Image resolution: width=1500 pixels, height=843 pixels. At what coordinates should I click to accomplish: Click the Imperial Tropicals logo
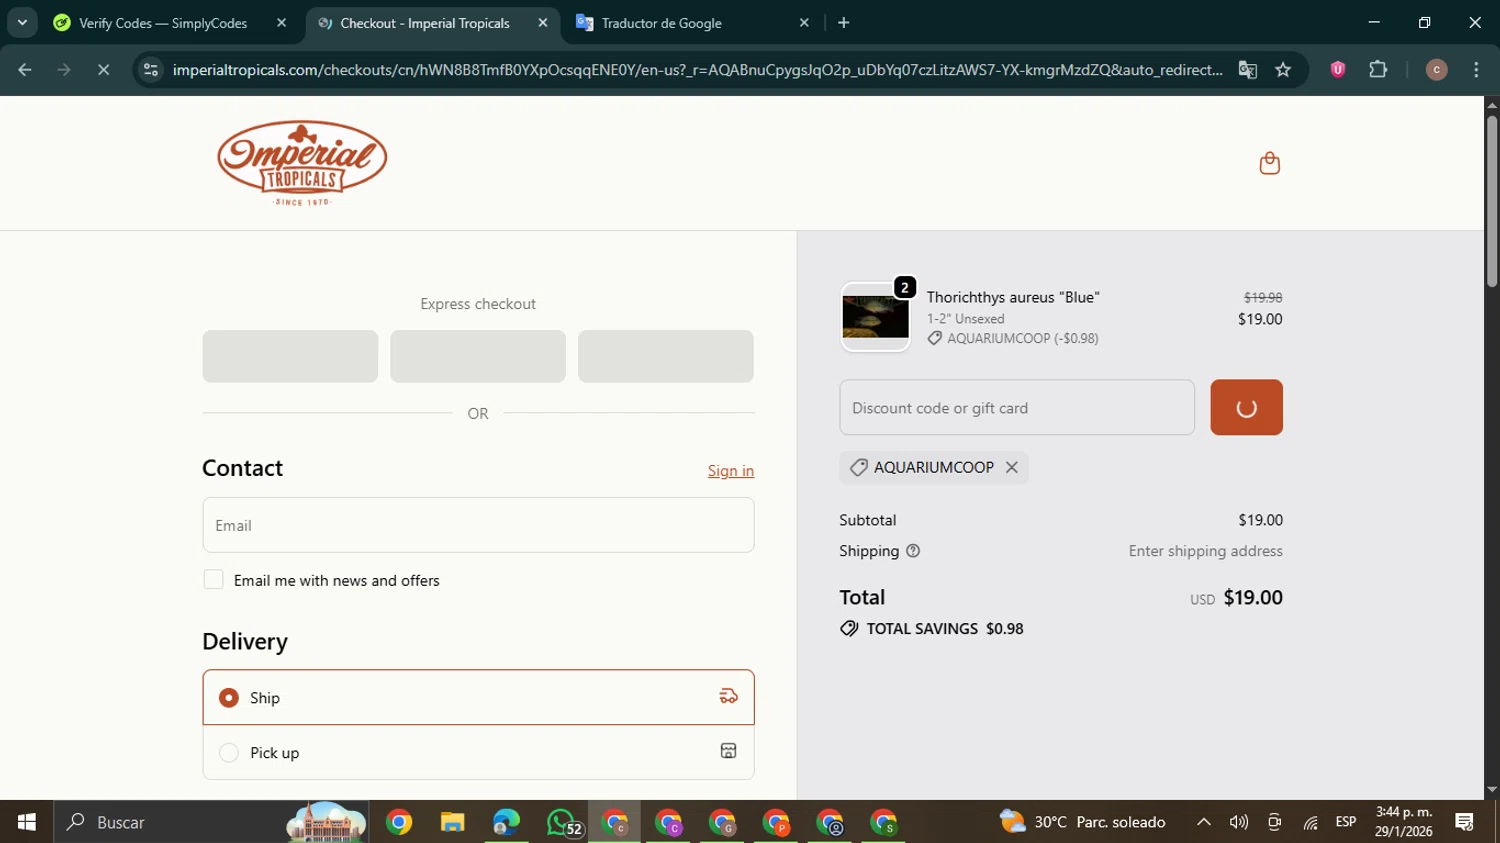302,163
